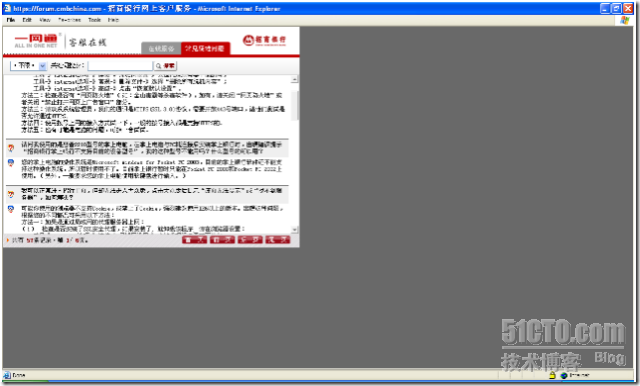Click the record count text showing 57 records
This screenshot has width=640, height=386.
click(x=50, y=240)
